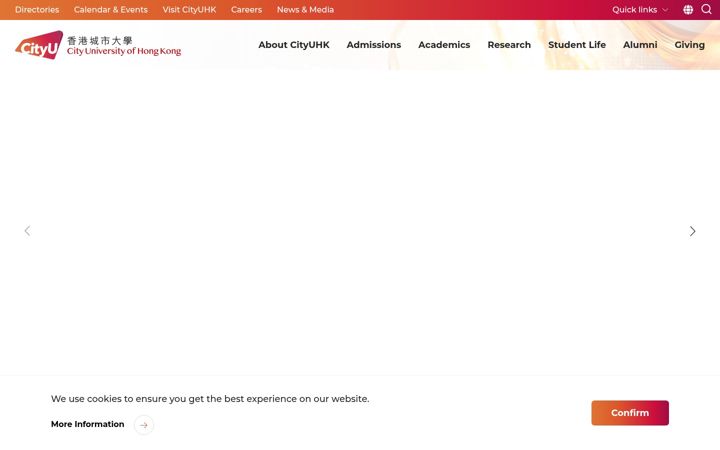Screen dimensions: 720x450
Task: Expand the Quick links dropdown
Action: [640, 10]
